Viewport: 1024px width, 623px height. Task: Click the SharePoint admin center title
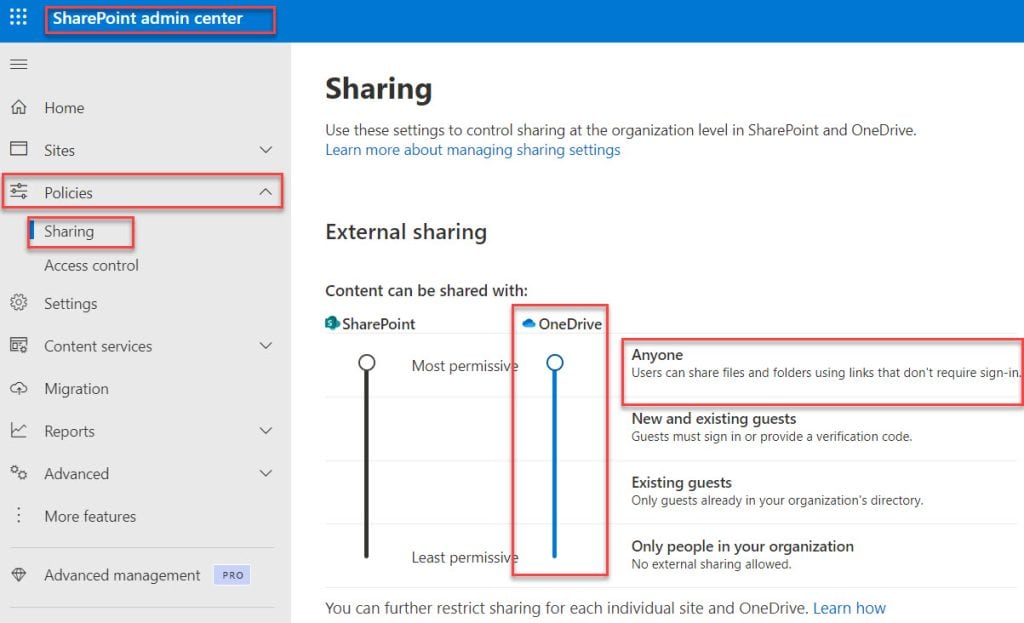click(148, 18)
